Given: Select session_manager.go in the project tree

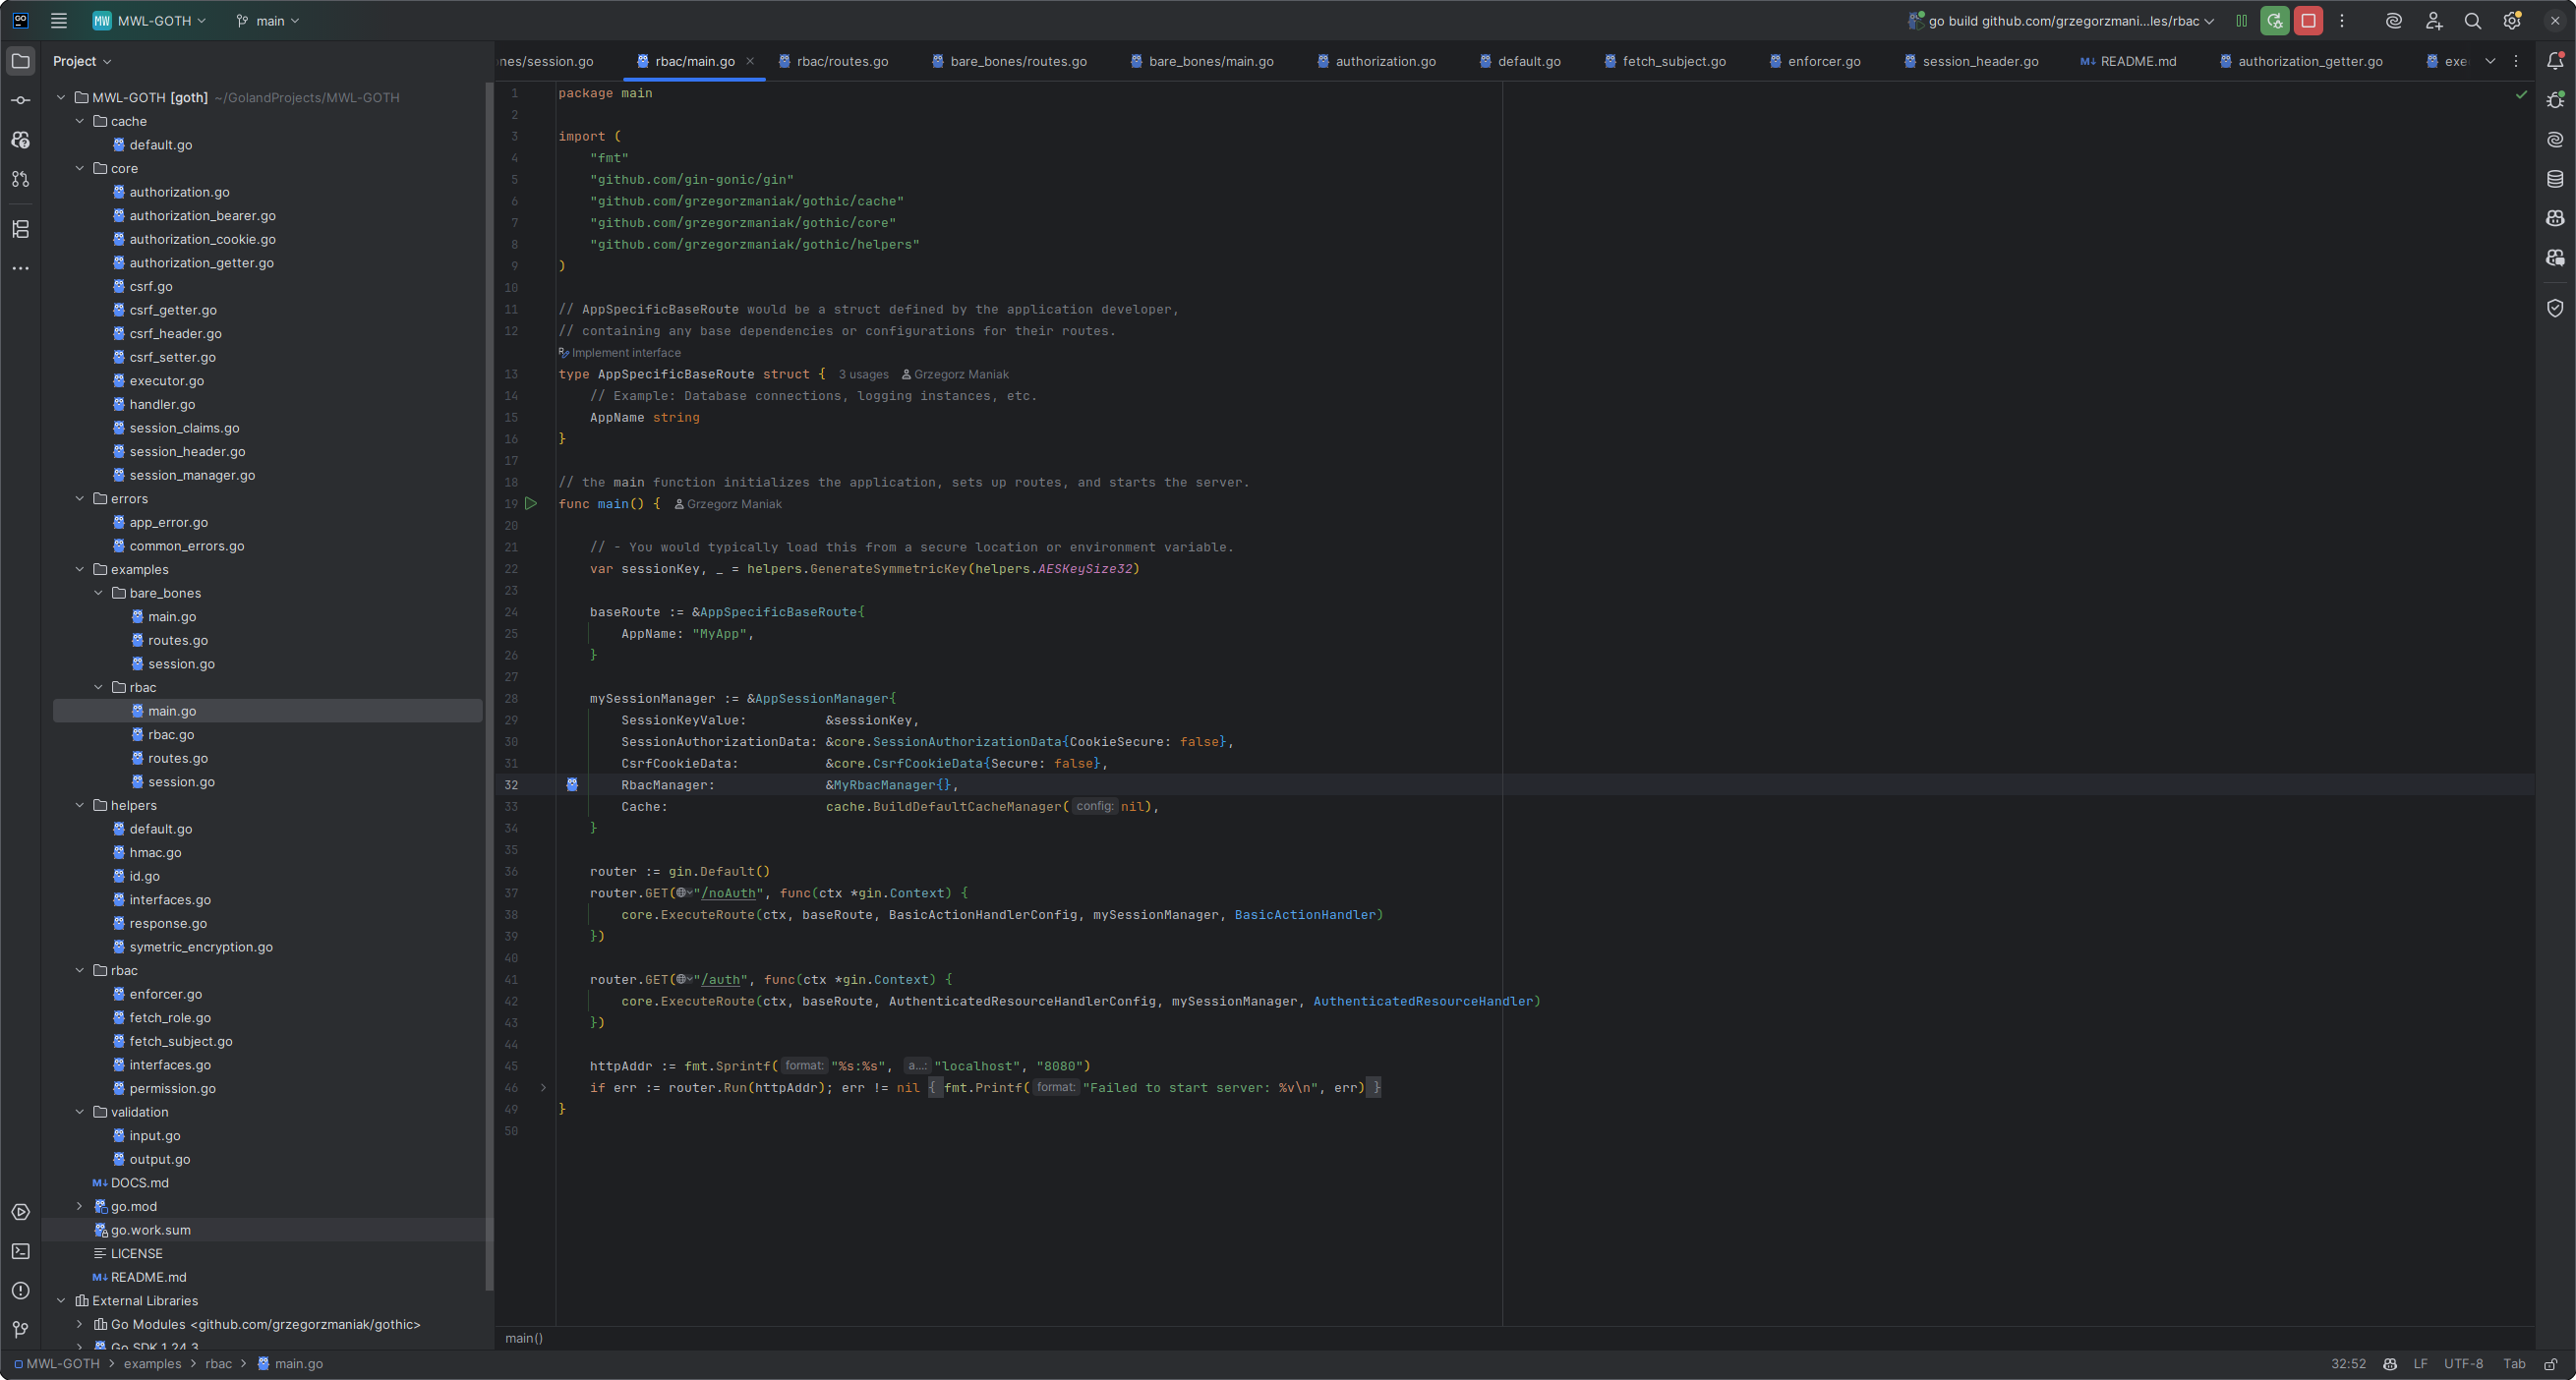Looking at the screenshot, I should (x=192, y=475).
